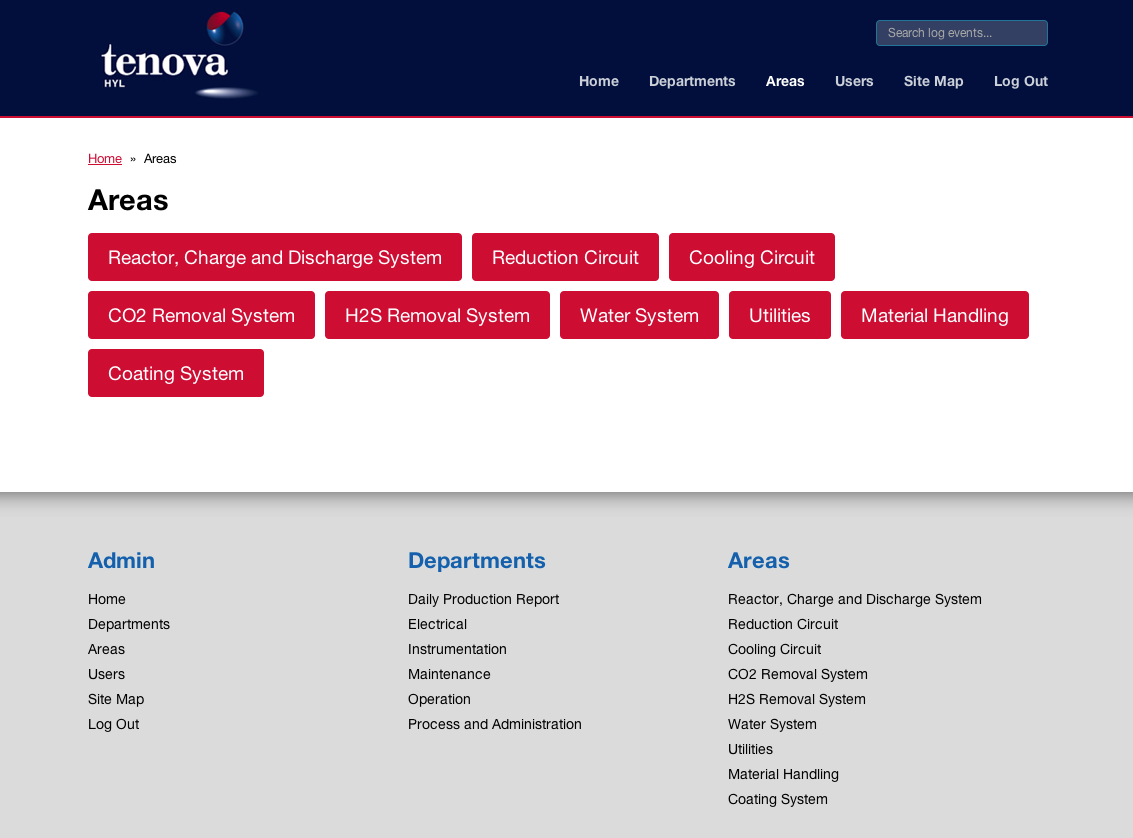Viewport: 1133px width, 838px height.
Task: Open Reactor, Charge and Discharge System button
Action: click(x=275, y=257)
